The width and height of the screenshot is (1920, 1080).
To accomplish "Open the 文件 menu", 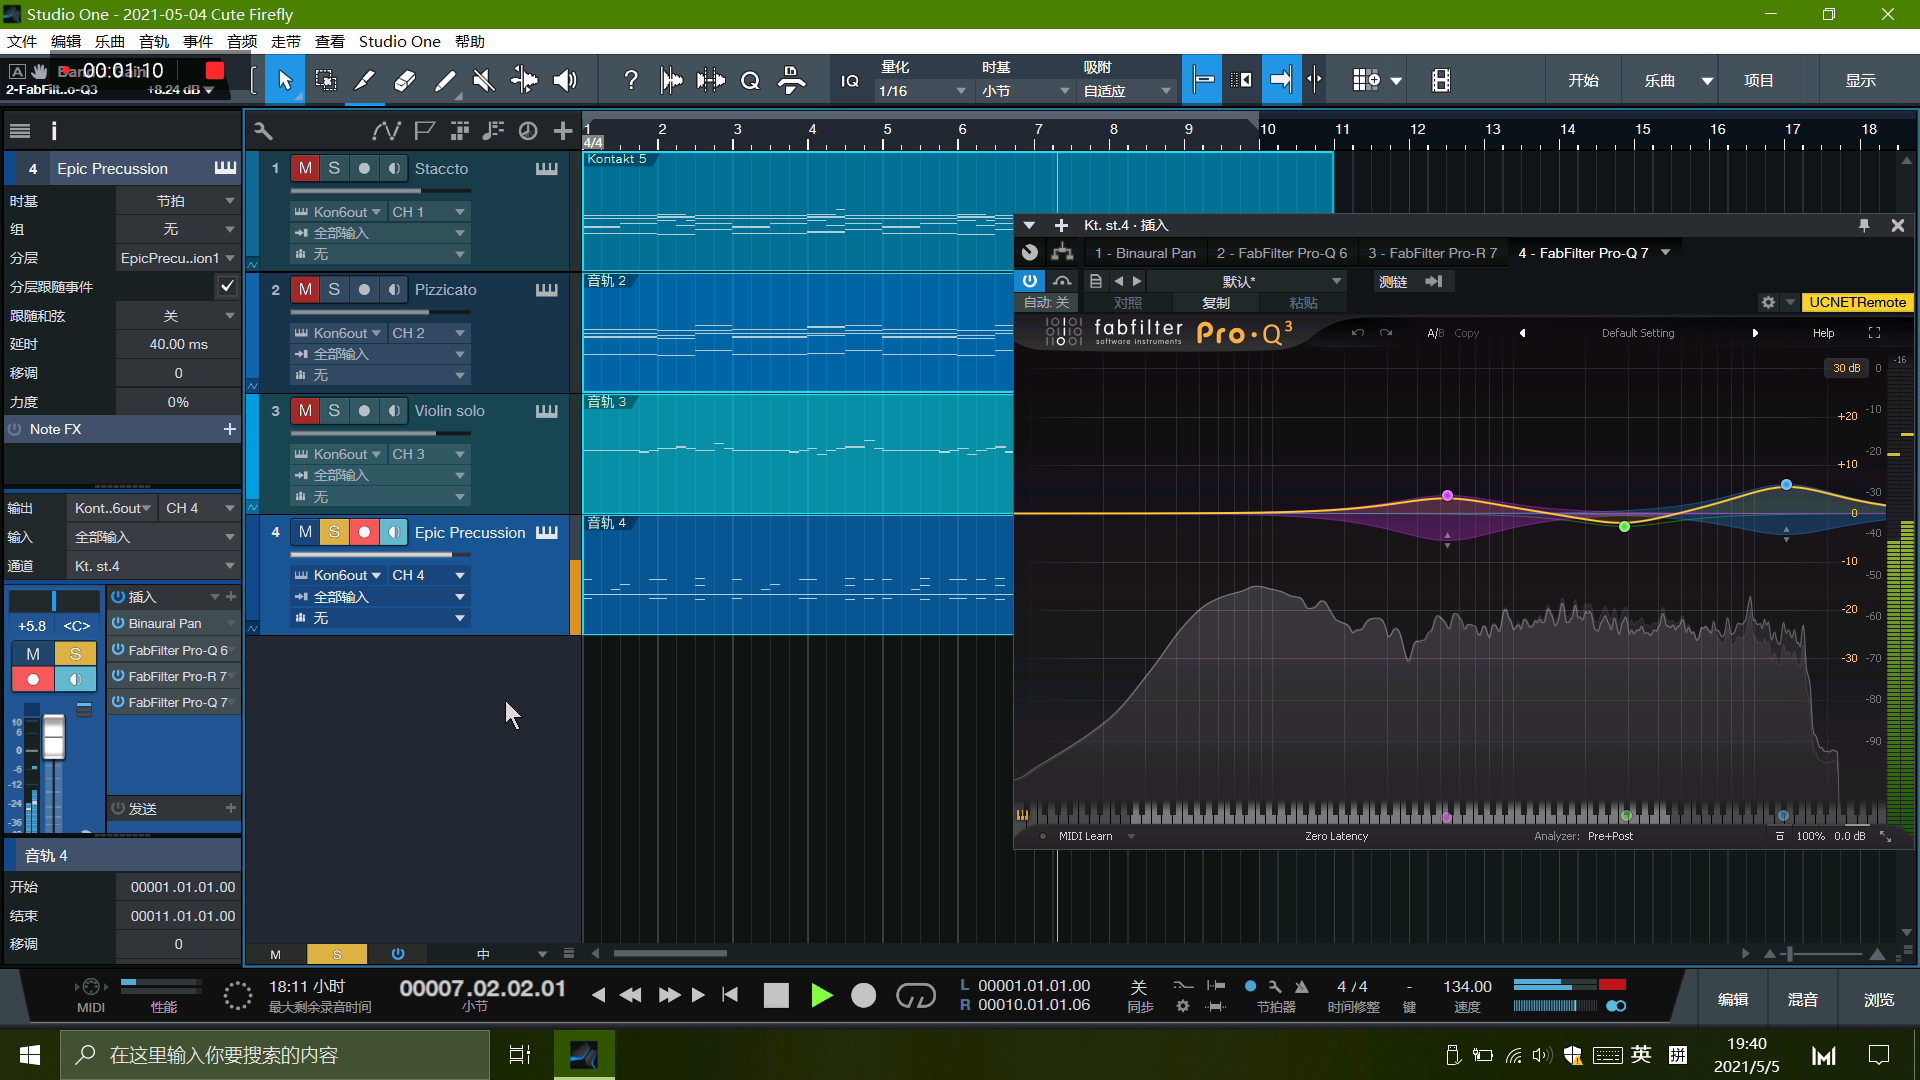I will (x=22, y=41).
